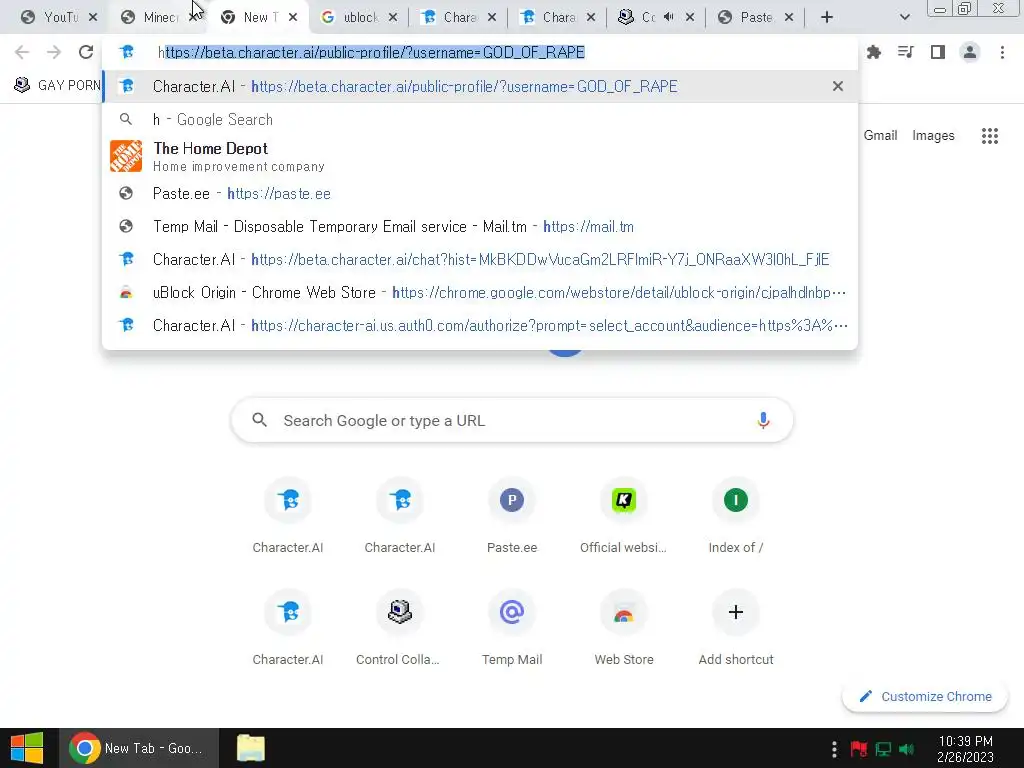This screenshot has height=768, width=1024.
Task: Show hidden tray icons dots
Action: [834, 748]
